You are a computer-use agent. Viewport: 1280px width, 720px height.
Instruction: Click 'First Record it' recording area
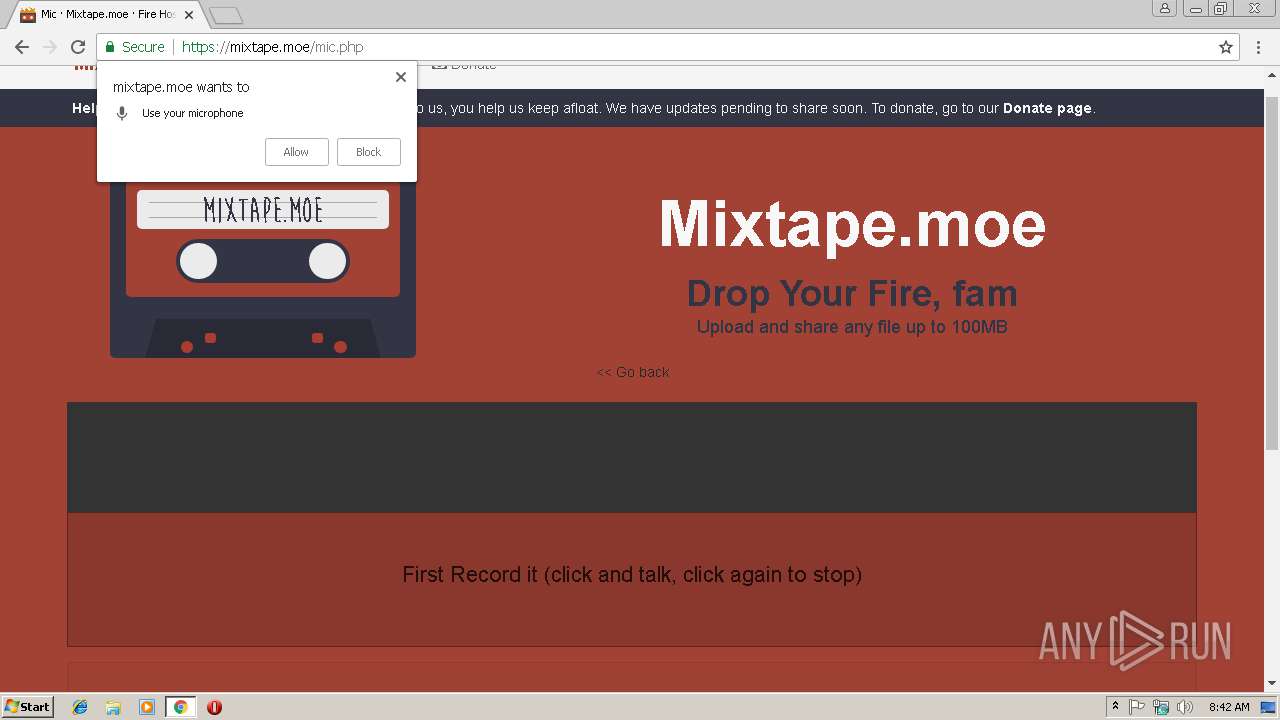632,579
